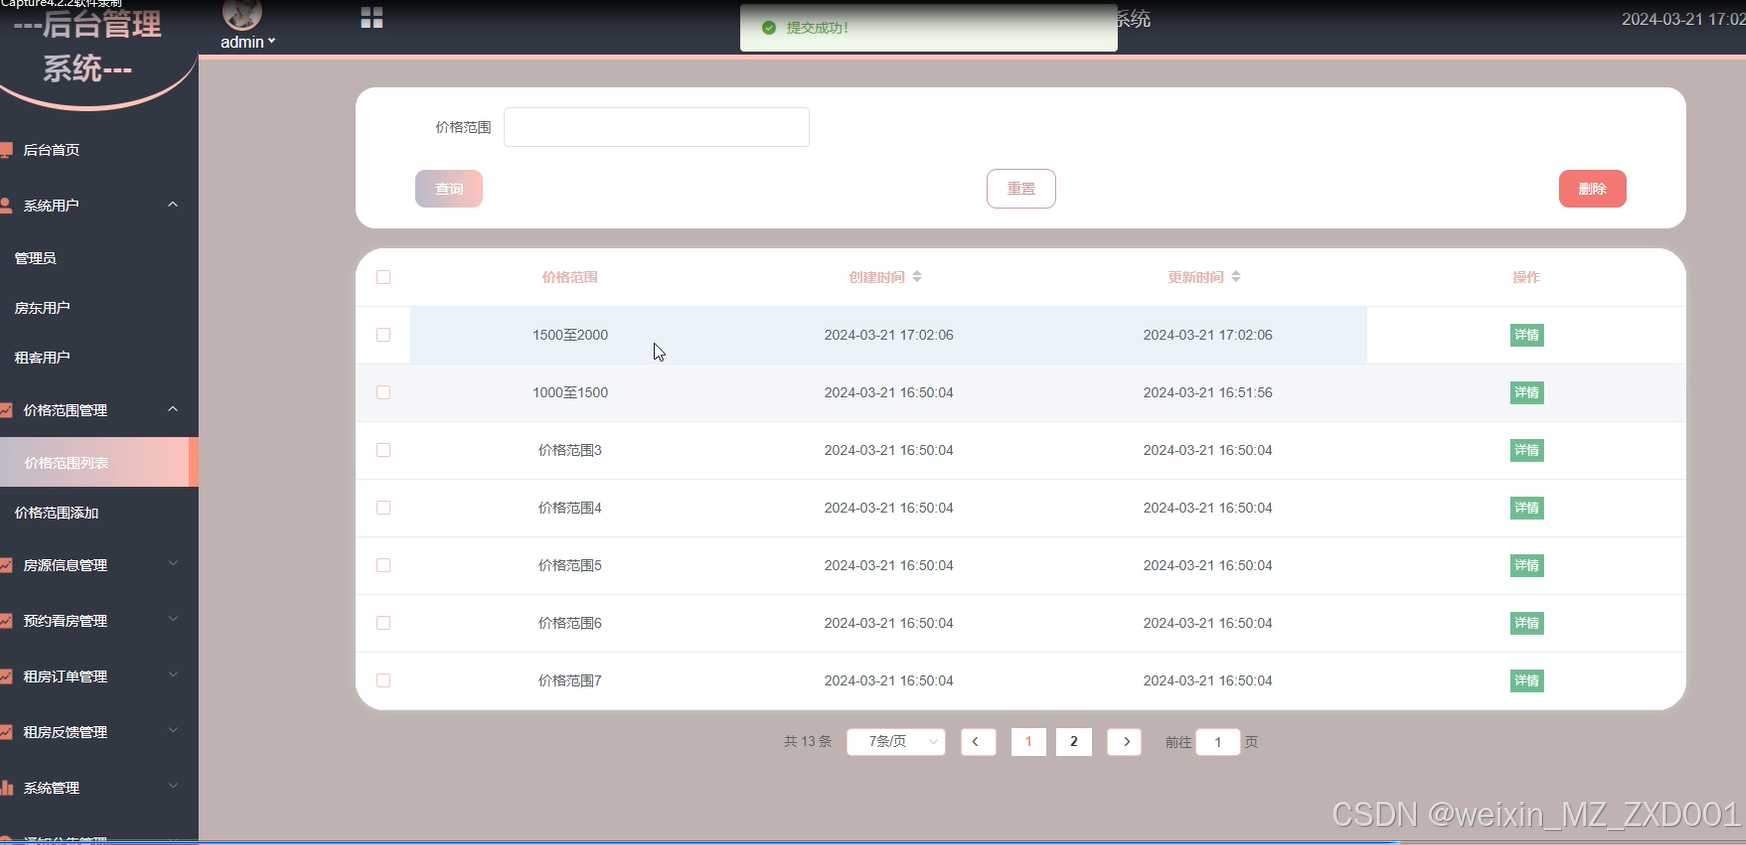Check the 价格范围5 row checkbox
The width and height of the screenshot is (1746, 845).
383,565
